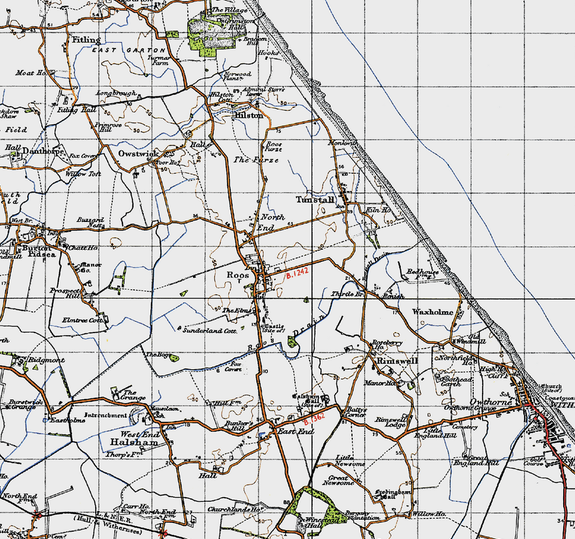
Task: Select the Carr Ho. label
Action: (x=135, y=506)
